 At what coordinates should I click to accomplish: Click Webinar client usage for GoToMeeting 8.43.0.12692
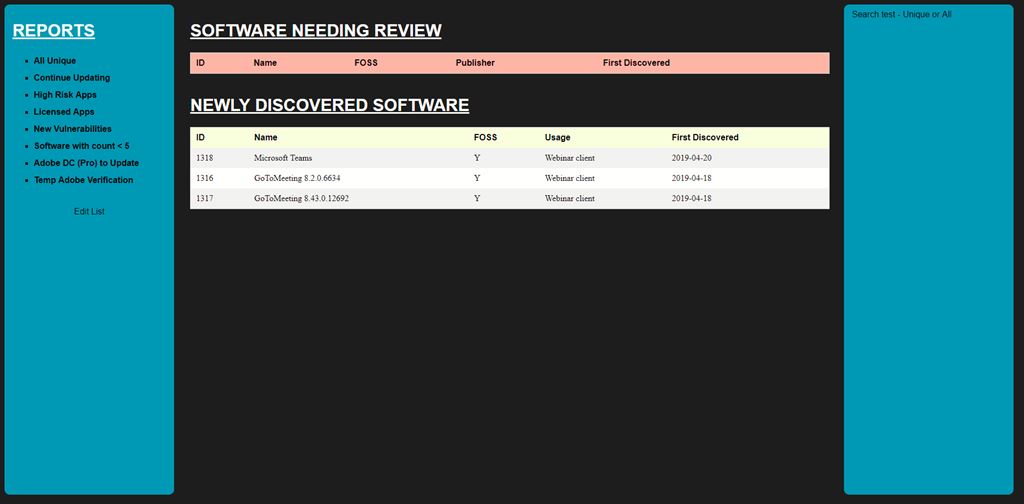tap(569, 198)
